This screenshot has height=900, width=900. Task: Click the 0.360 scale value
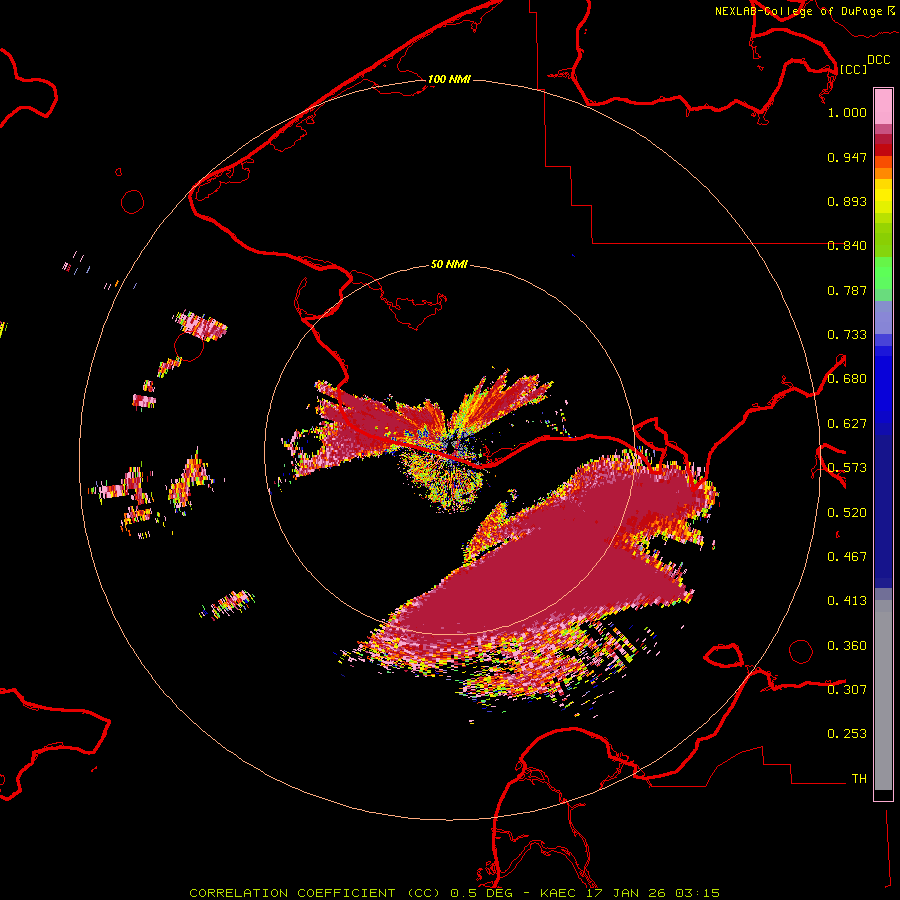(x=847, y=646)
